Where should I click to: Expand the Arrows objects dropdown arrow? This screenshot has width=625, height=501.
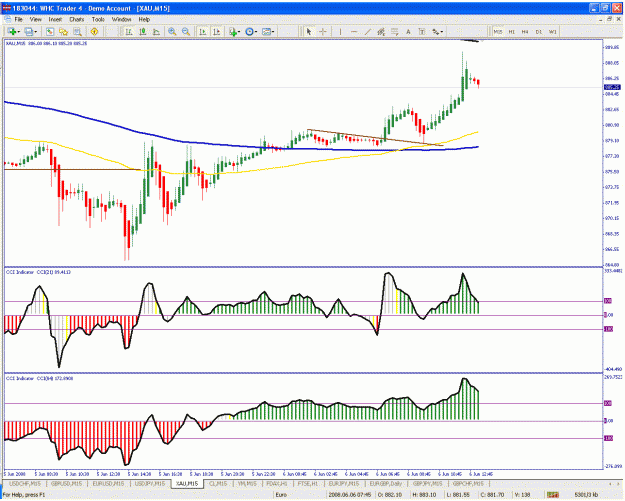(x=442, y=32)
